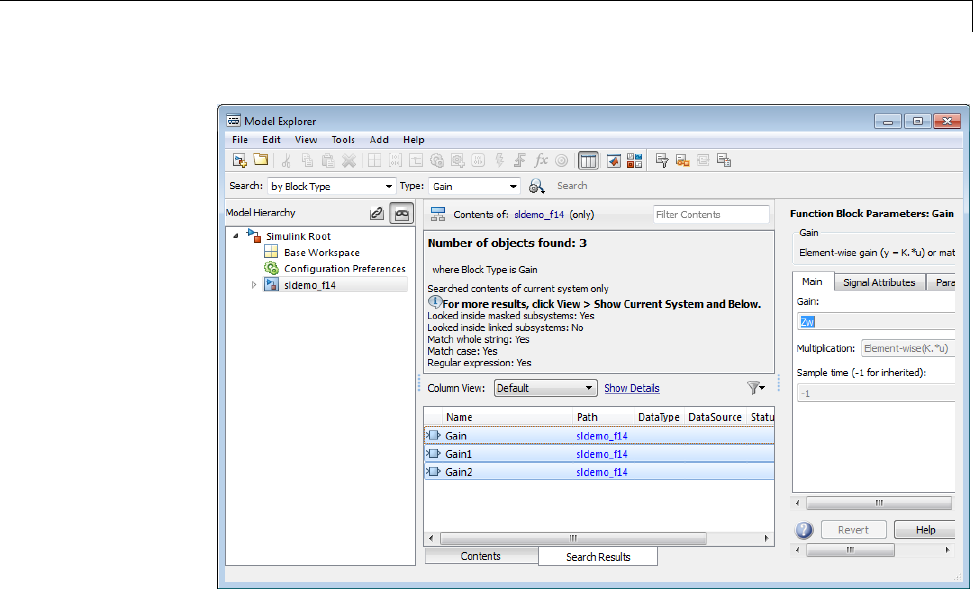973x589 pixels.
Task: Click the Open folder toolbar icon
Action: coord(261,160)
